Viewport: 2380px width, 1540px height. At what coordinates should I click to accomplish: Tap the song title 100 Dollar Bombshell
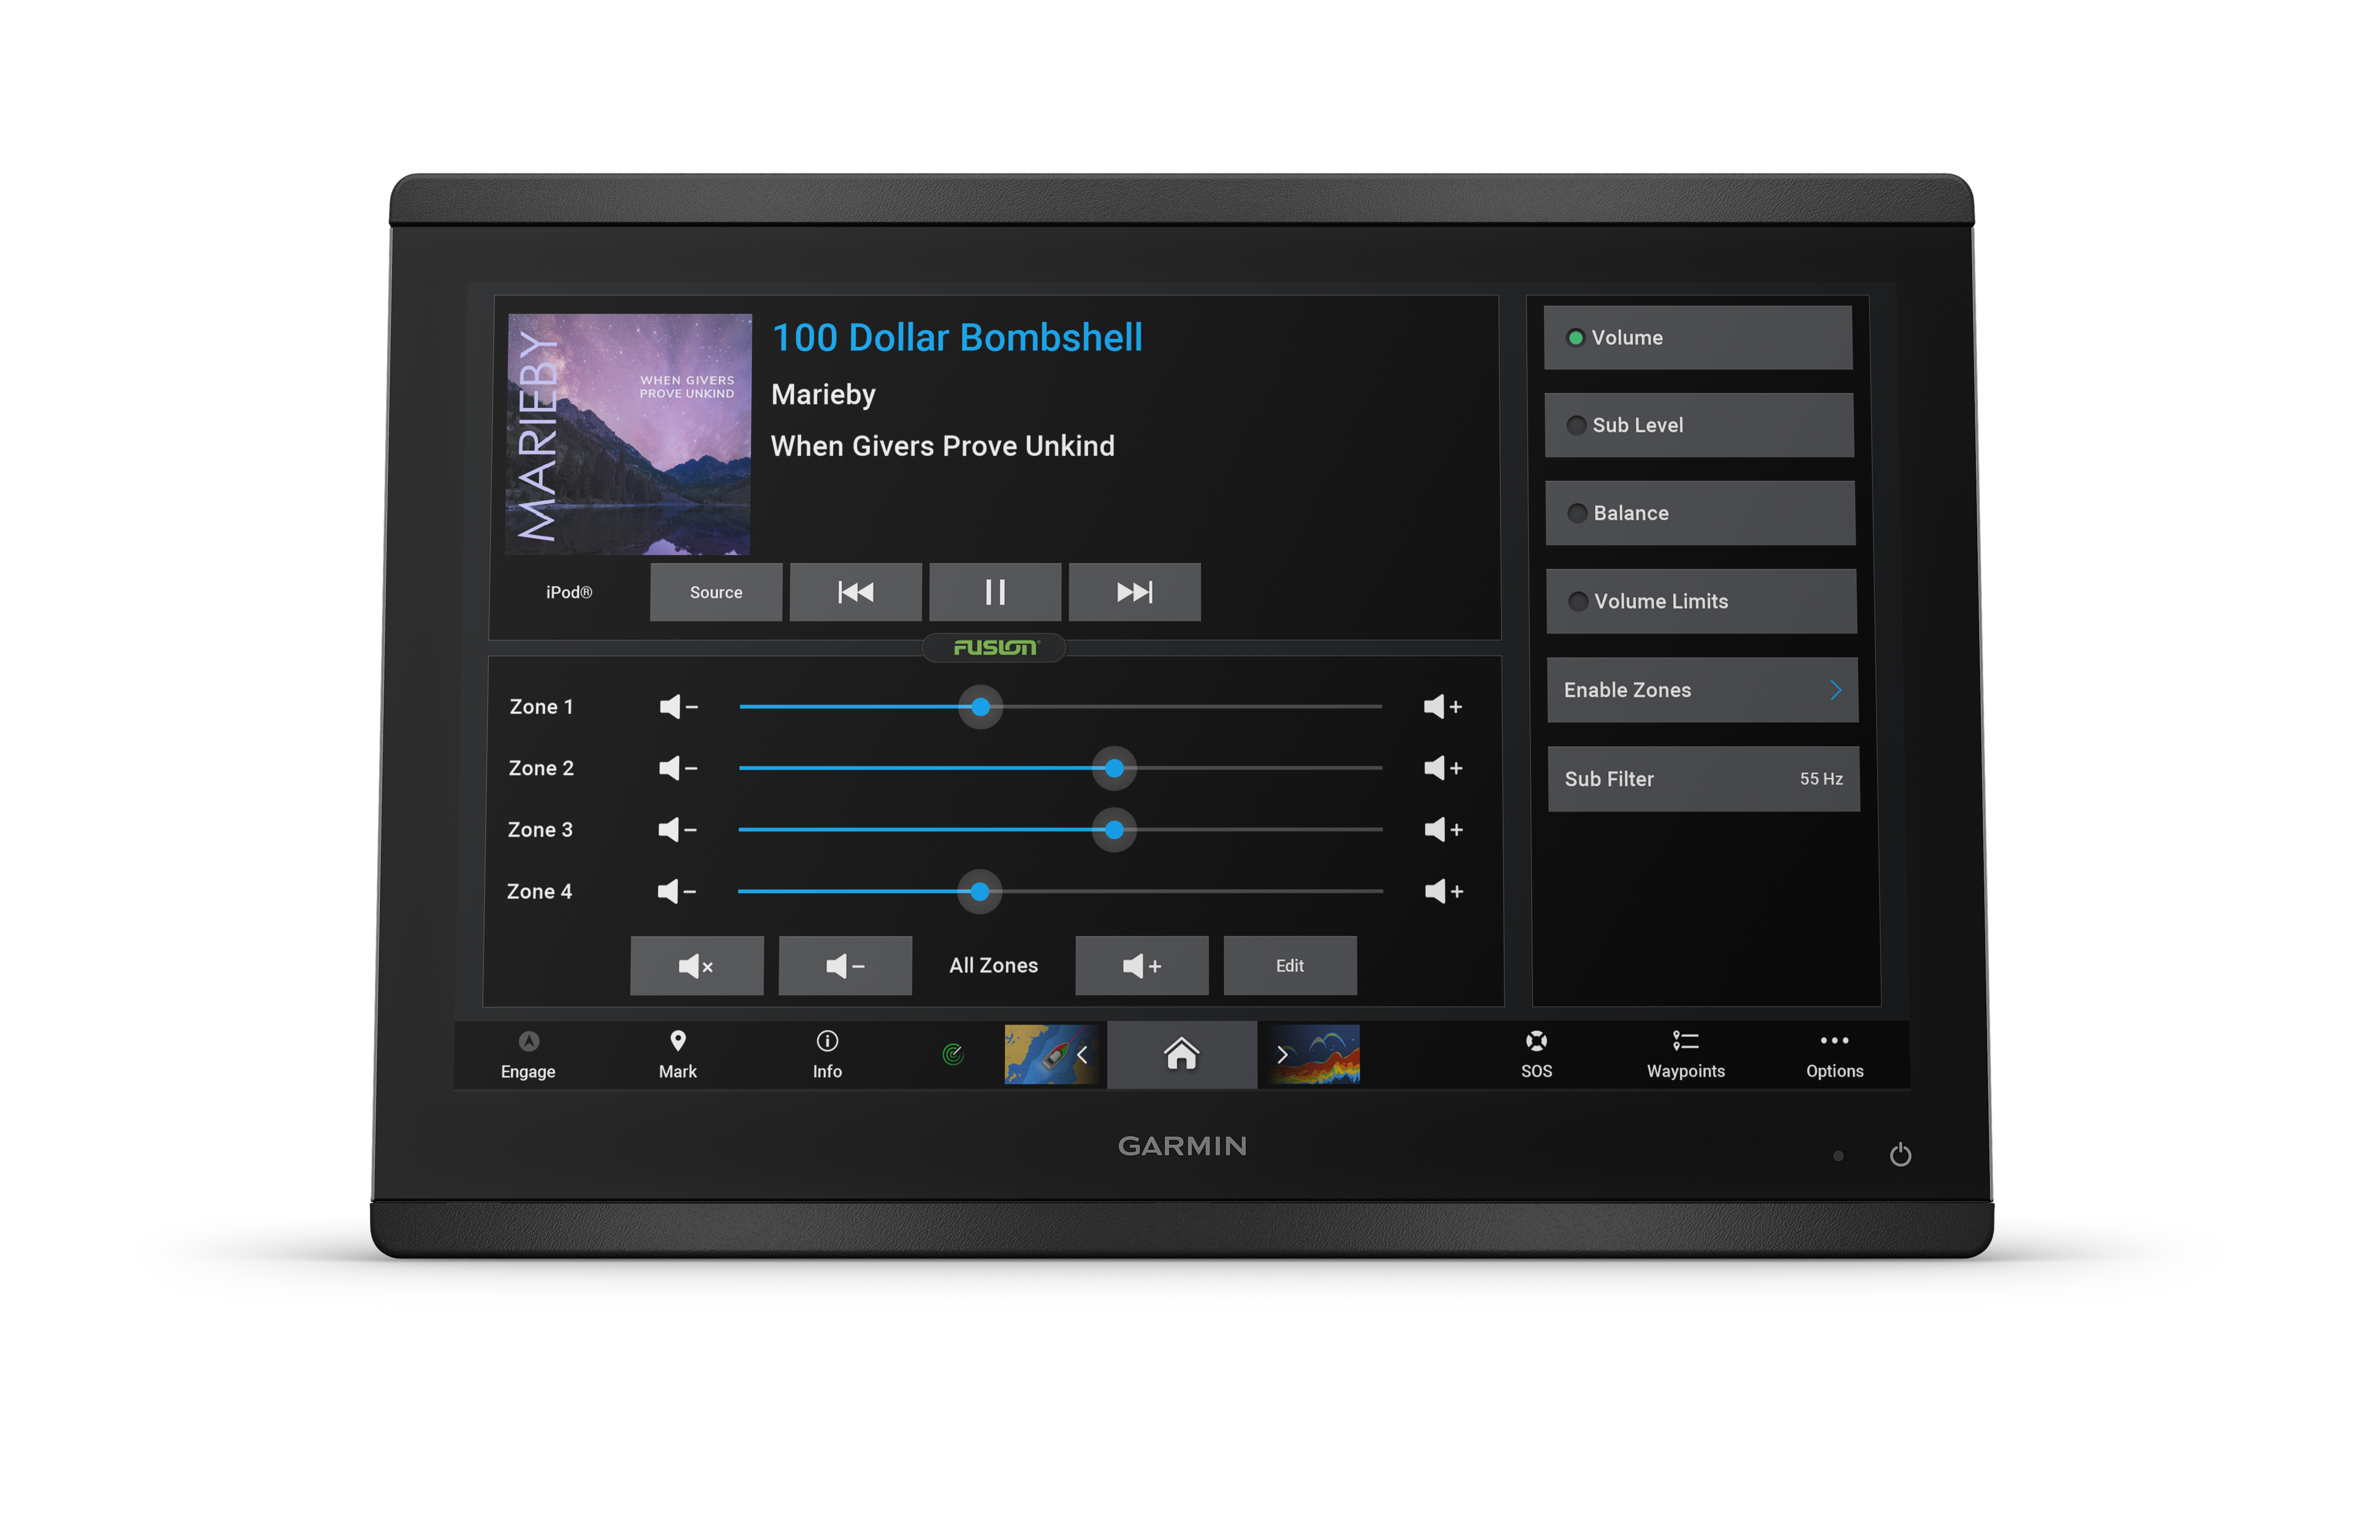[x=957, y=338]
